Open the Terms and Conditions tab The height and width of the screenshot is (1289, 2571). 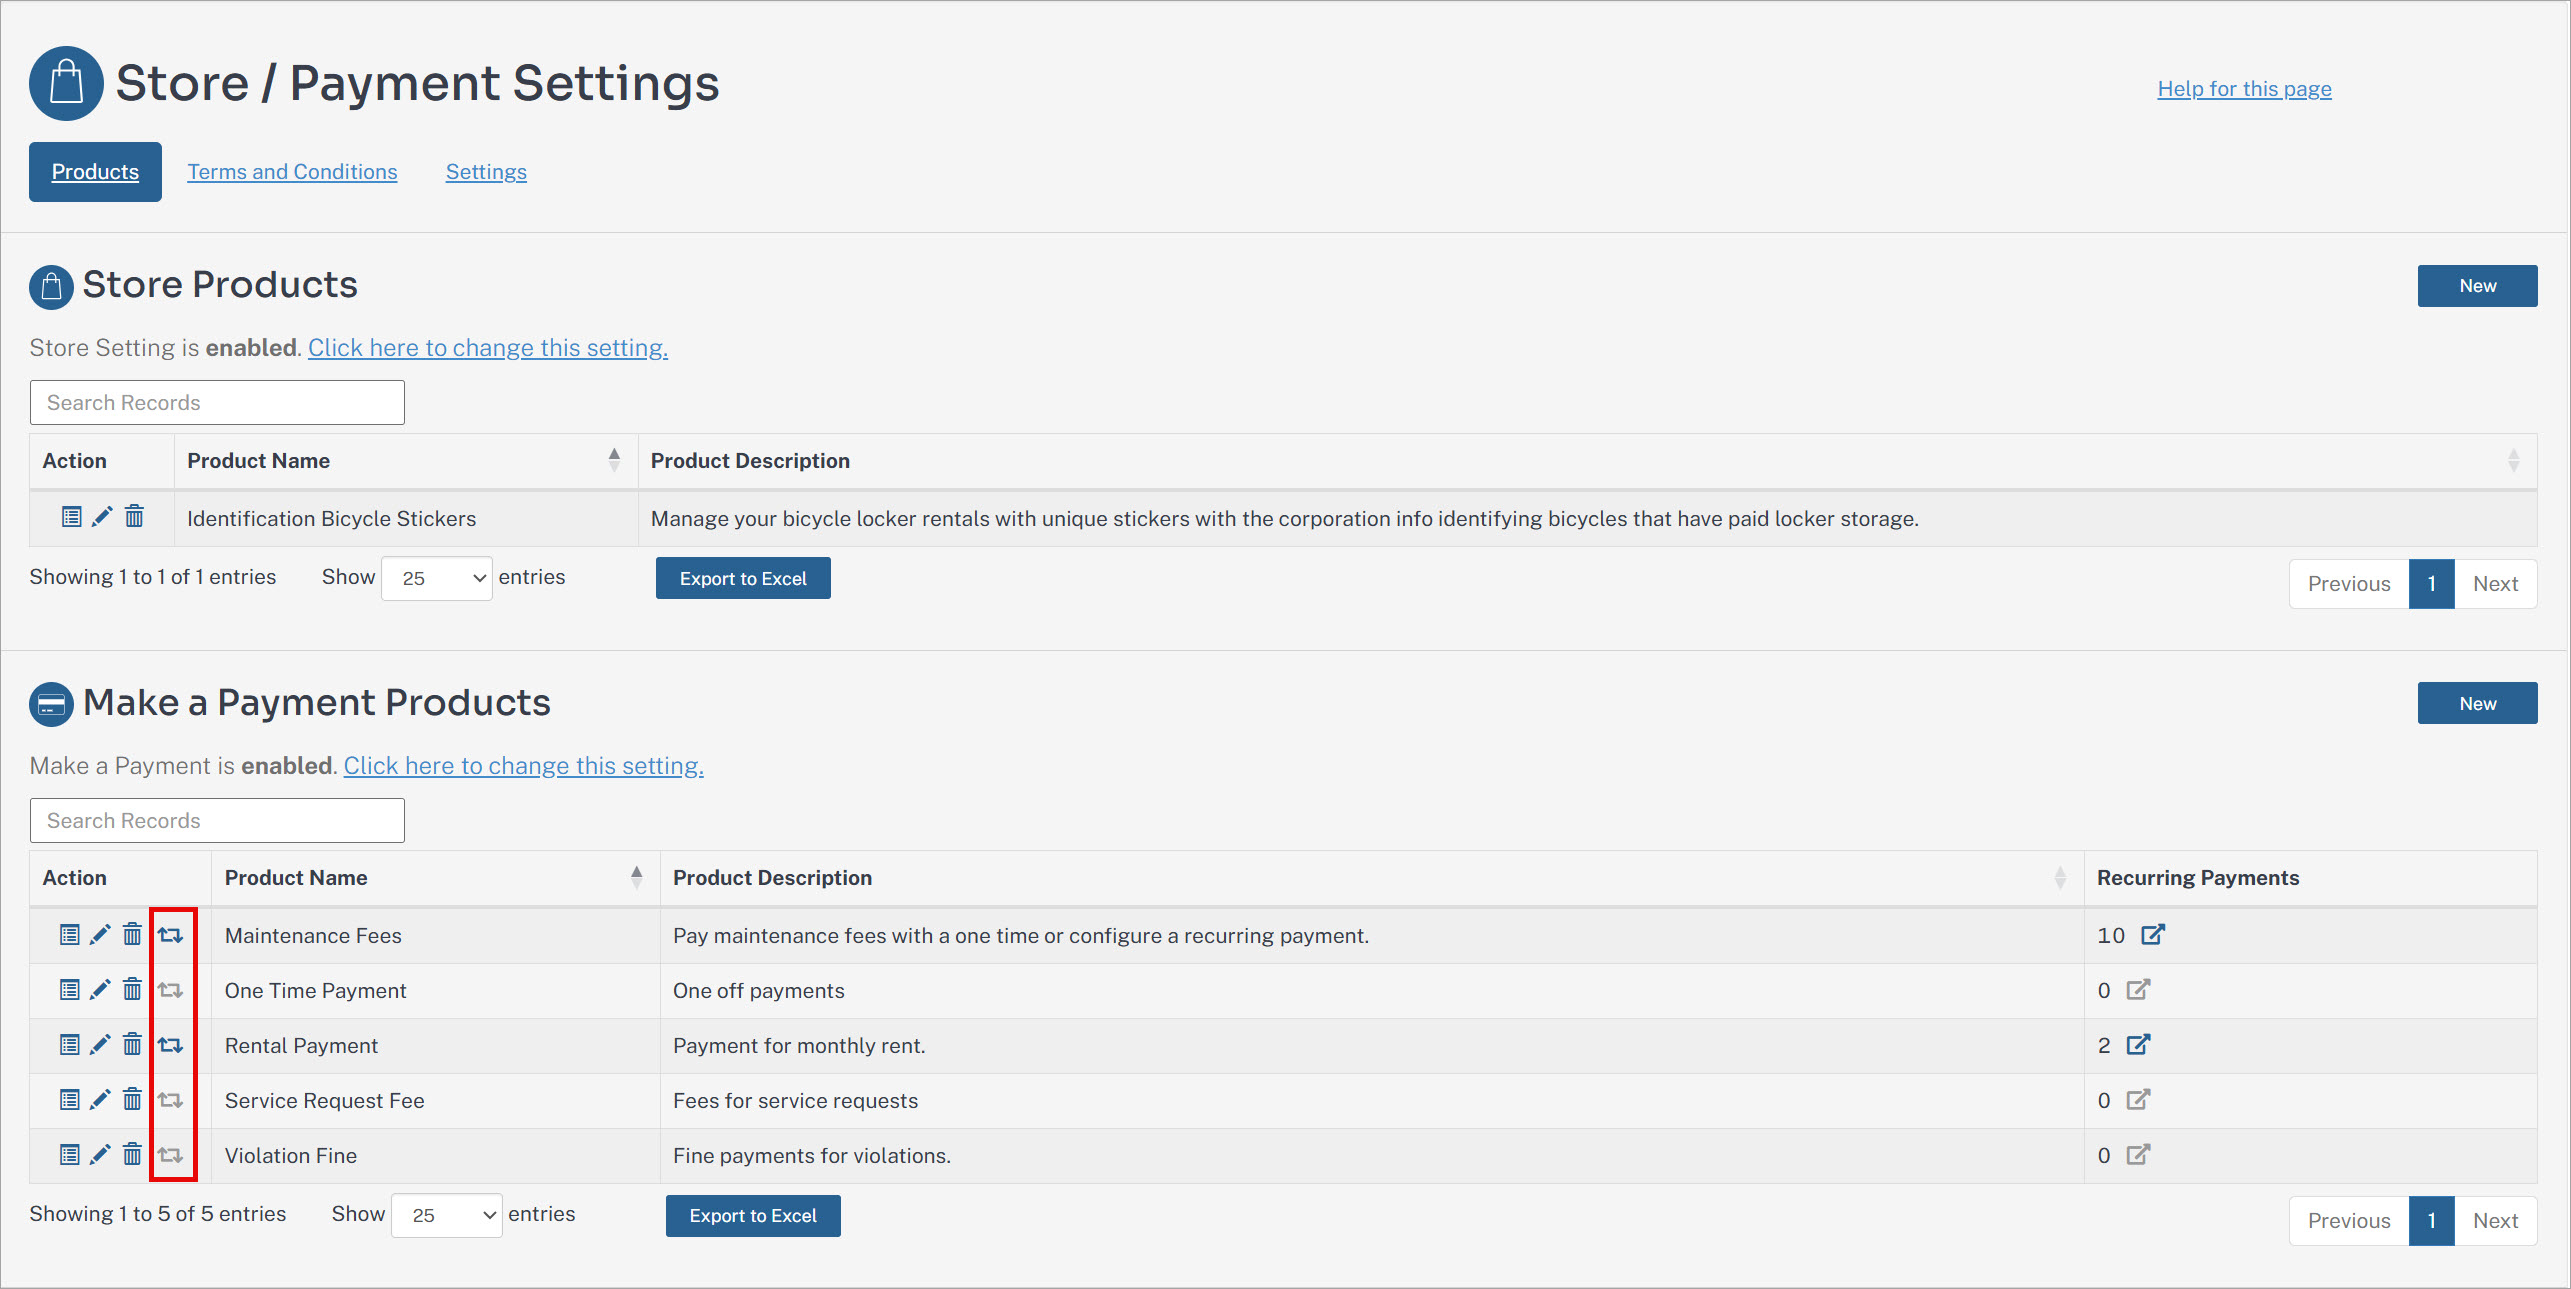coord(292,172)
